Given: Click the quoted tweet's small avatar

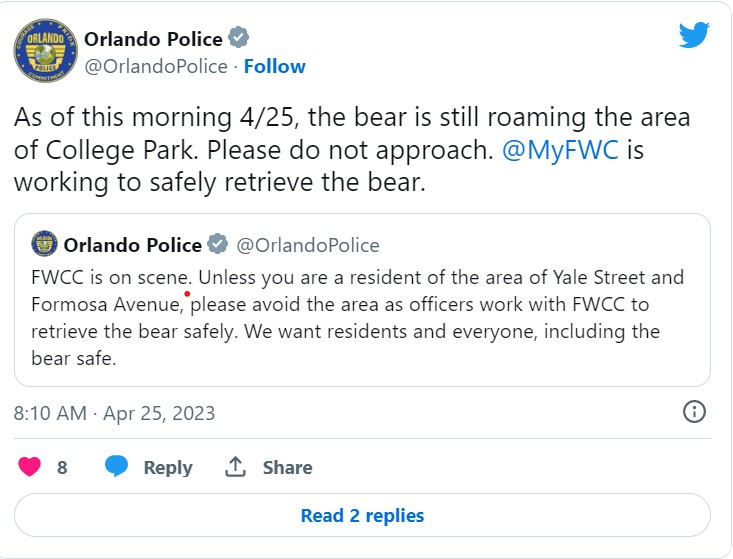Looking at the screenshot, I should (x=44, y=244).
